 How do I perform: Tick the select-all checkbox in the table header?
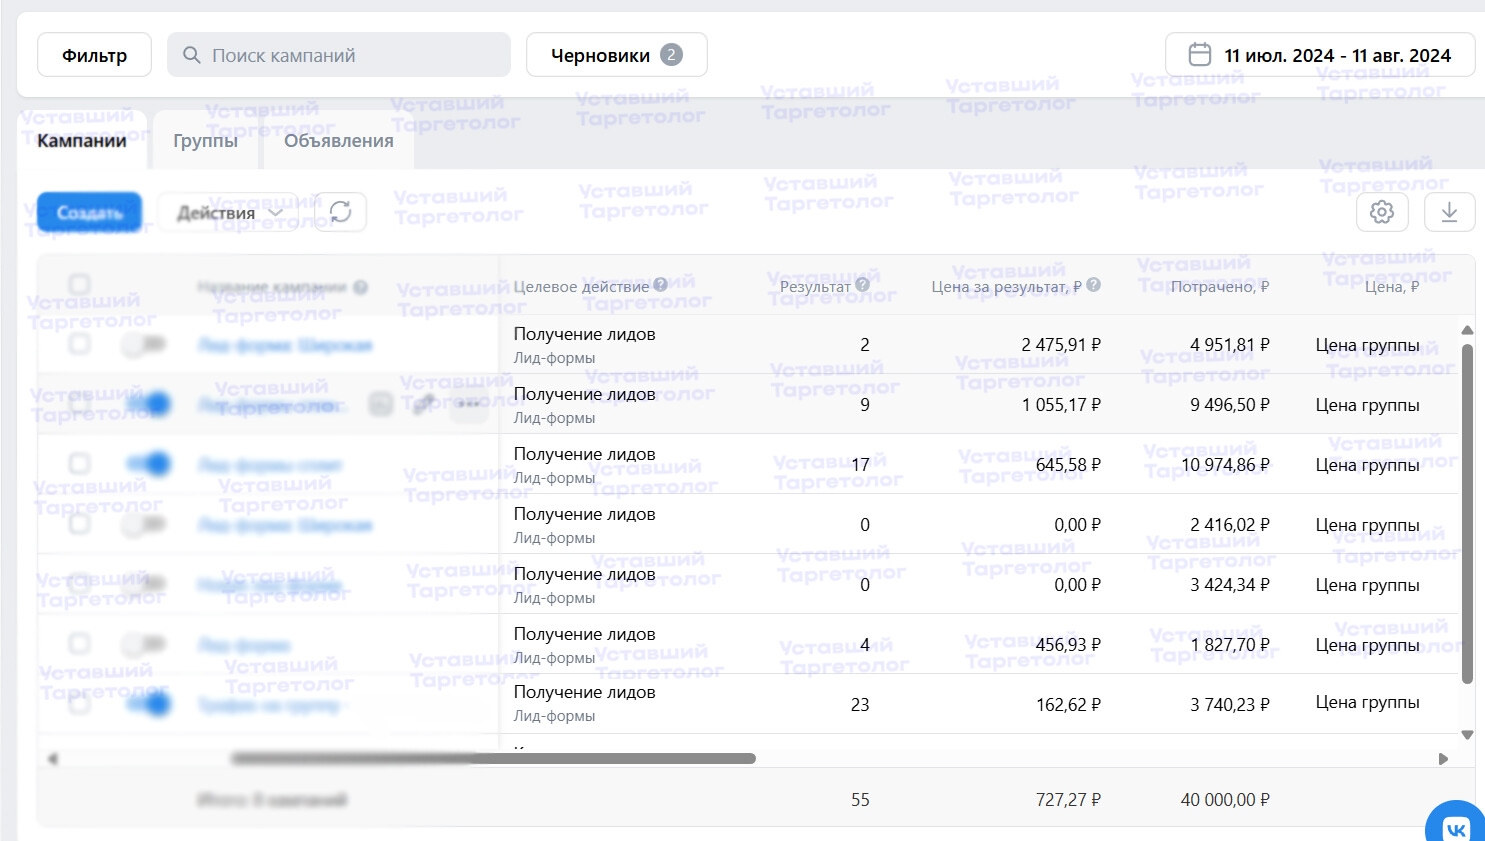pos(80,285)
